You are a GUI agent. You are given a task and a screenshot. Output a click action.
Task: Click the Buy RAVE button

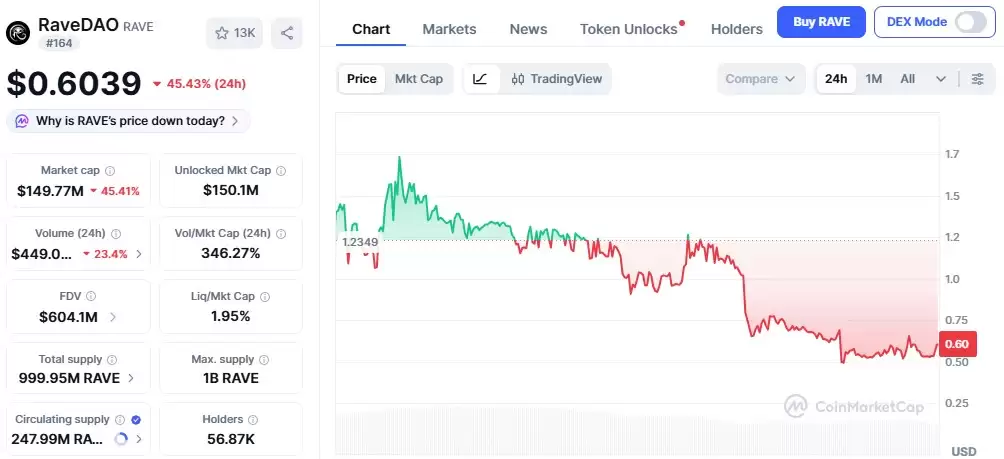[822, 22]
